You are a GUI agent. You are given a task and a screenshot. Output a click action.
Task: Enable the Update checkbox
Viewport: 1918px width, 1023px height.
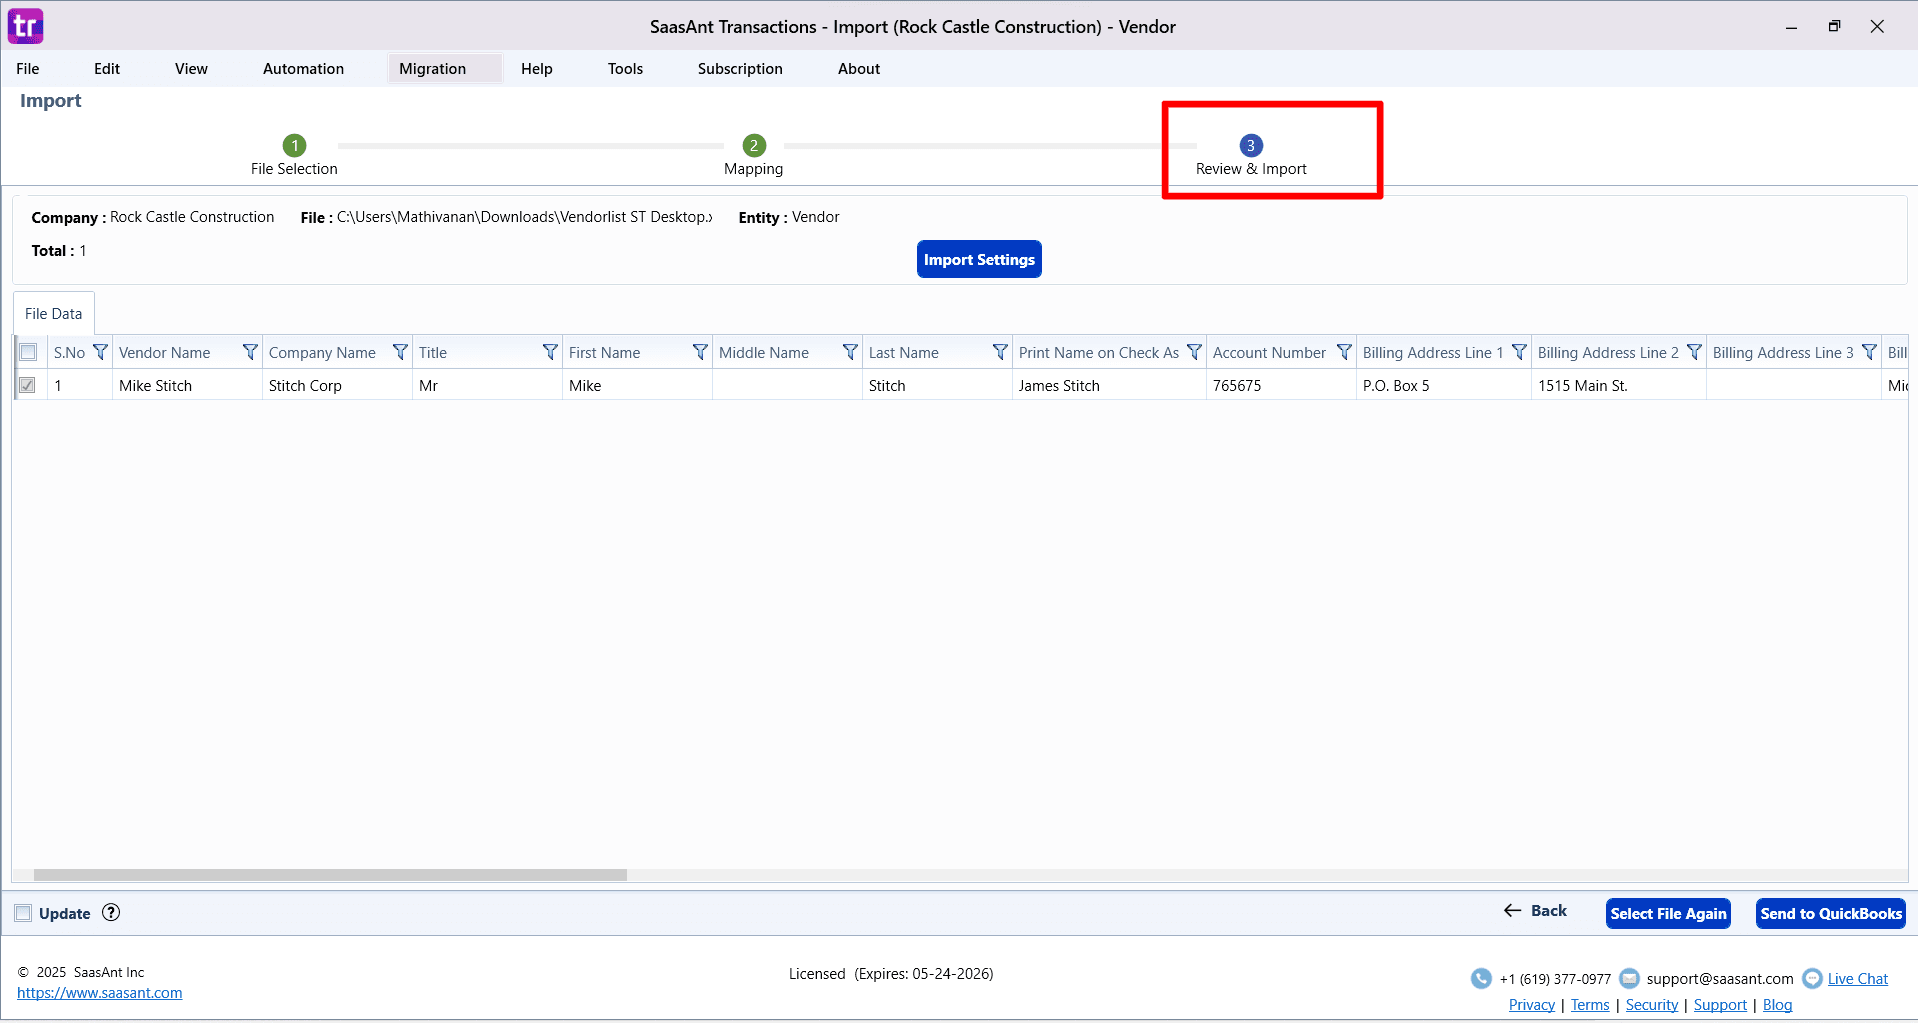coord(23,913)
